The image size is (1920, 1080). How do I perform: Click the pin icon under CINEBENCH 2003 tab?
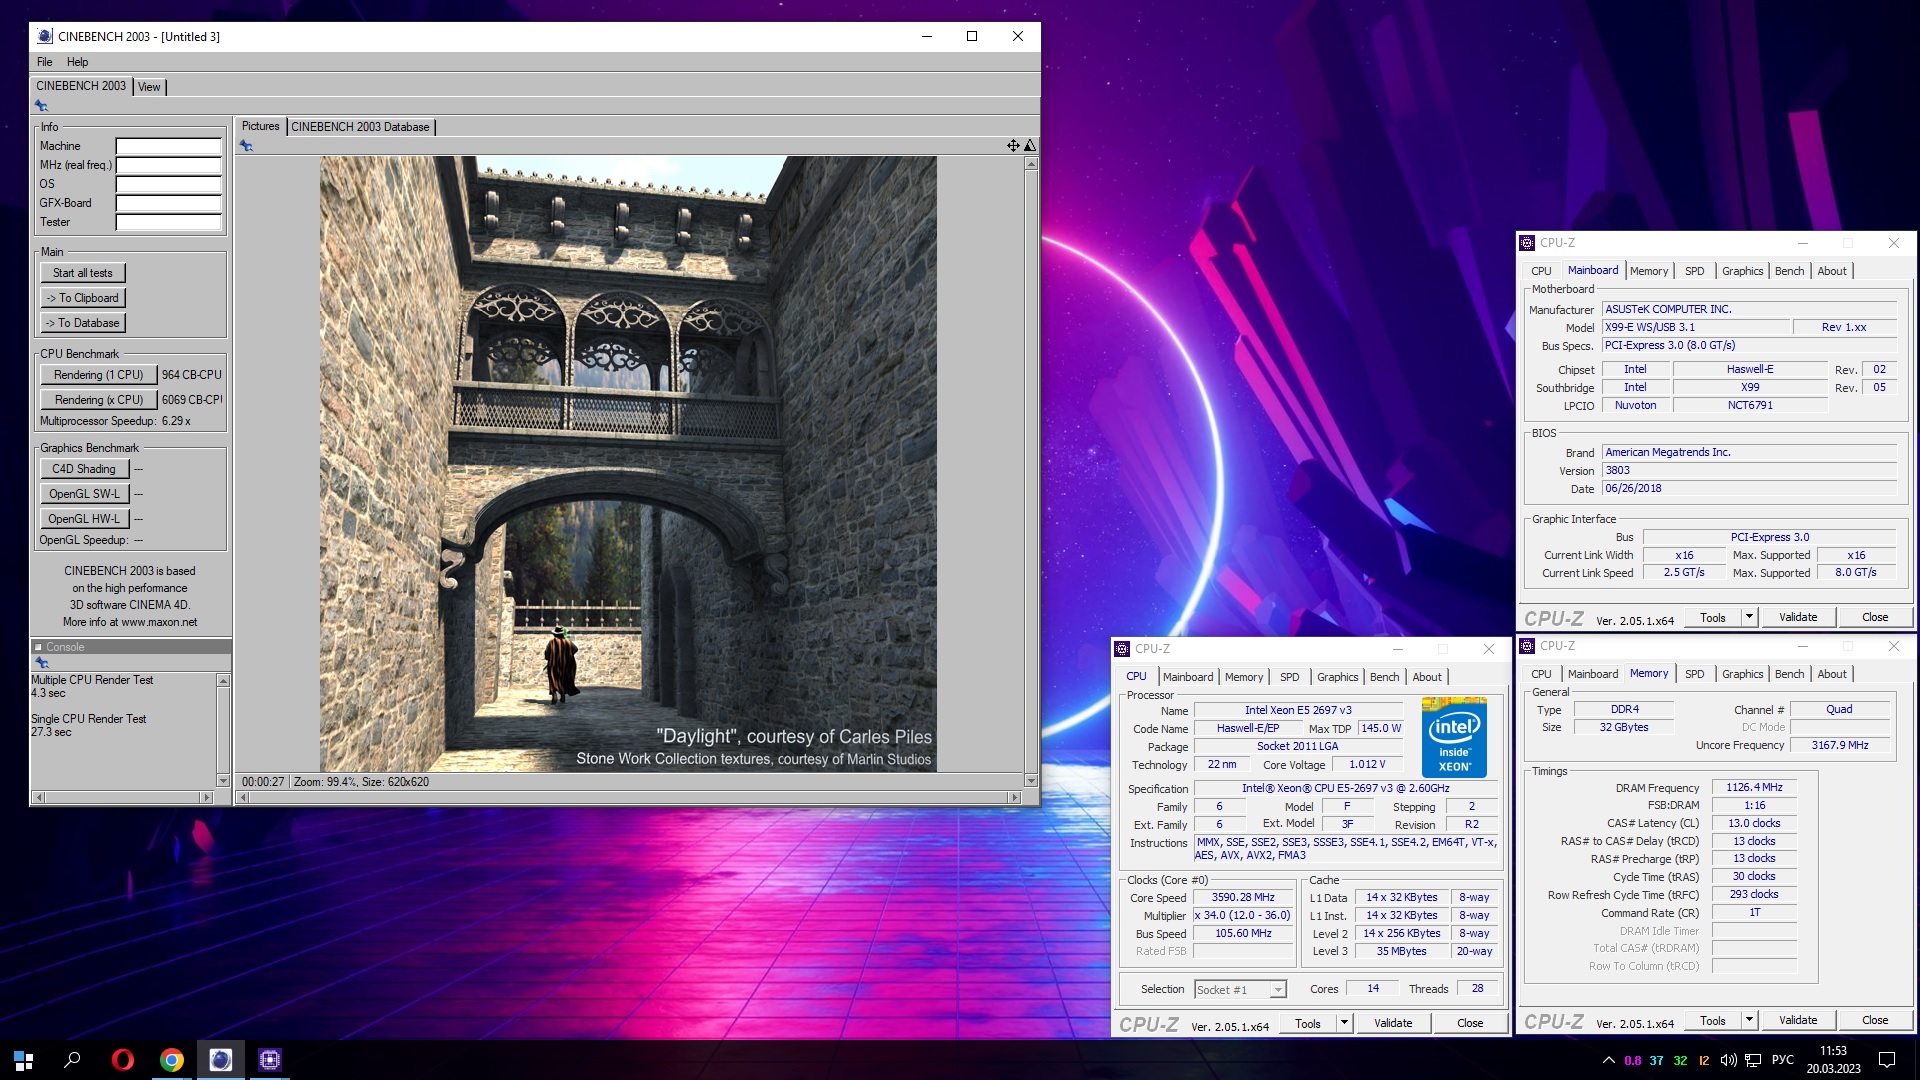click(41, 106)
